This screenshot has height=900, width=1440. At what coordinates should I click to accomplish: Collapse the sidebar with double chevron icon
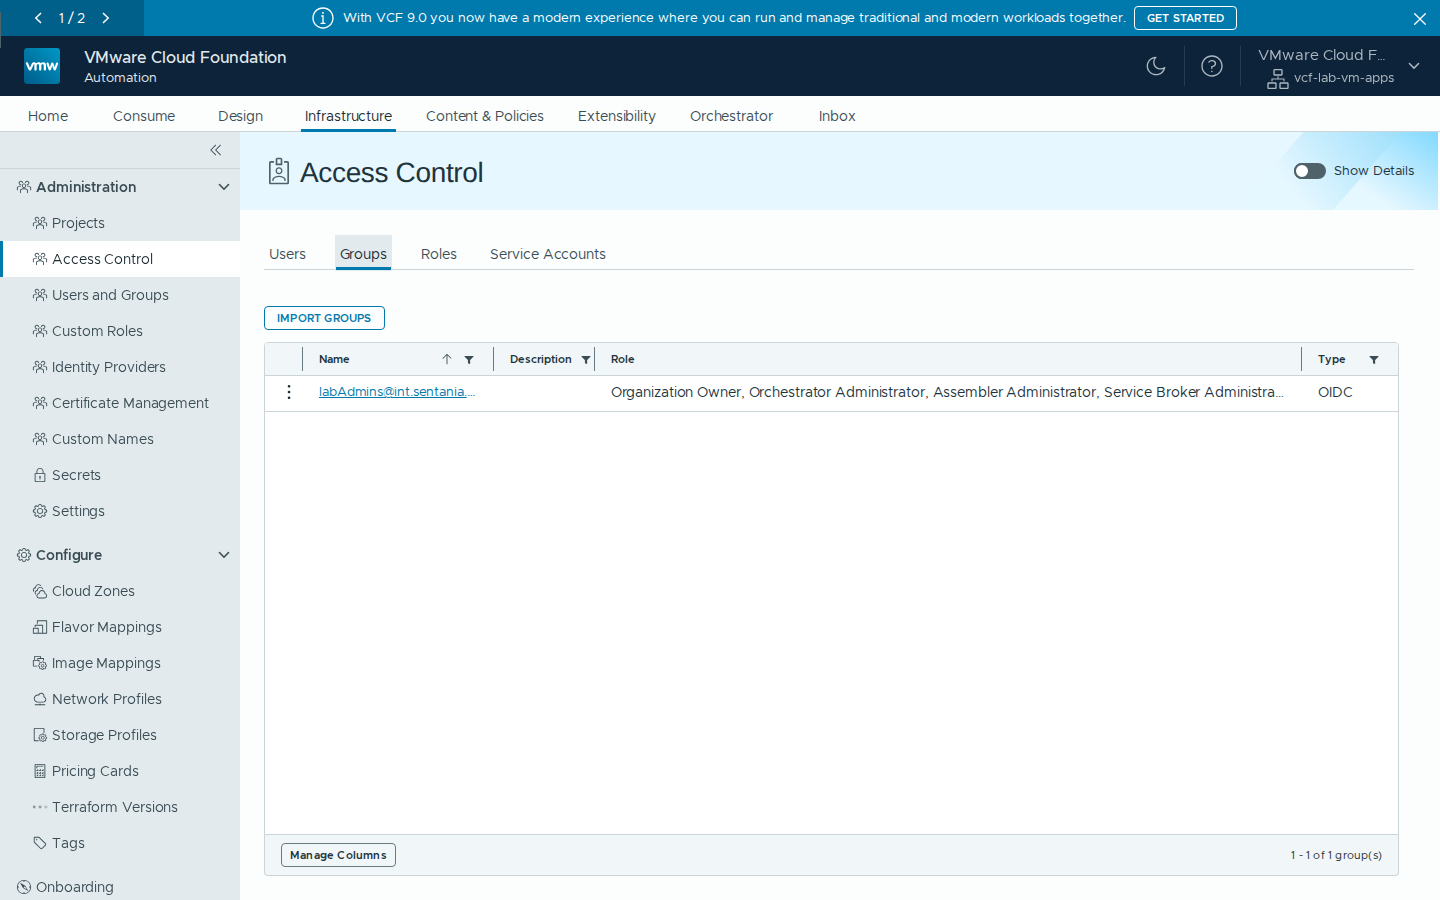point(216,150)
